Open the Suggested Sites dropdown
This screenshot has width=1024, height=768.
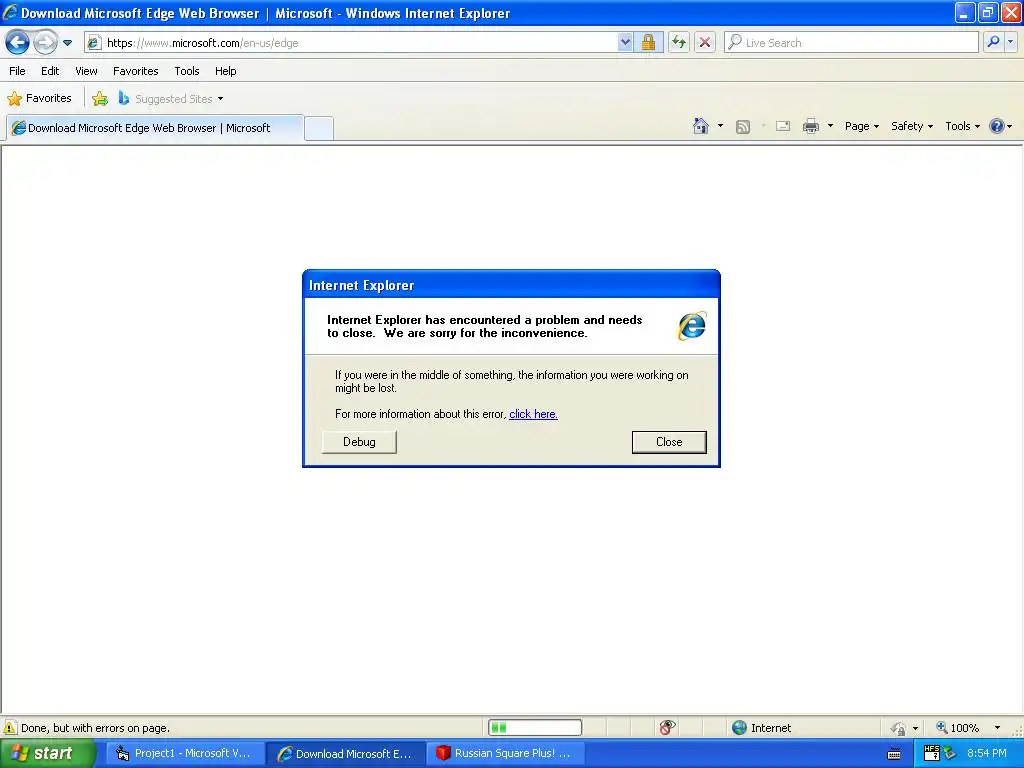171,99
